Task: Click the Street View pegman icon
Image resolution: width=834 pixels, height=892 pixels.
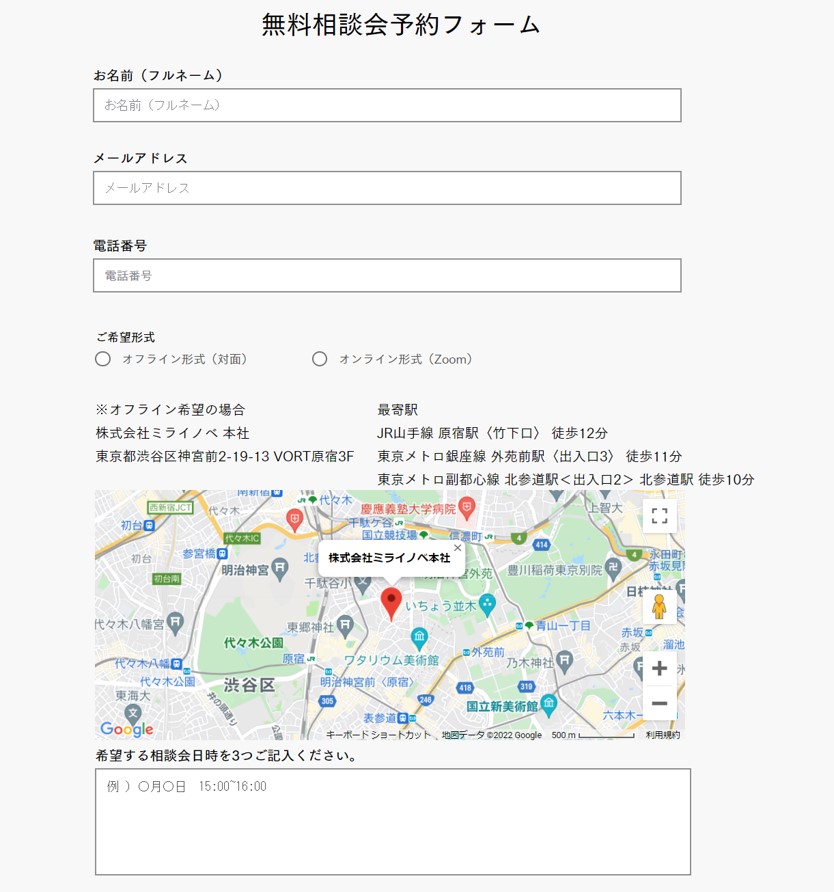Action: pyautogui.click(x=659, y=606)
